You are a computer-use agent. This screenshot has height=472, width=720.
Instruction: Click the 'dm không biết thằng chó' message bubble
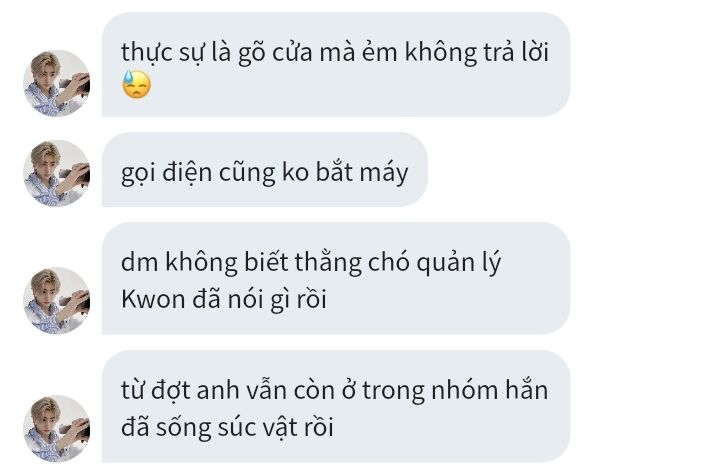click(336, 278)
